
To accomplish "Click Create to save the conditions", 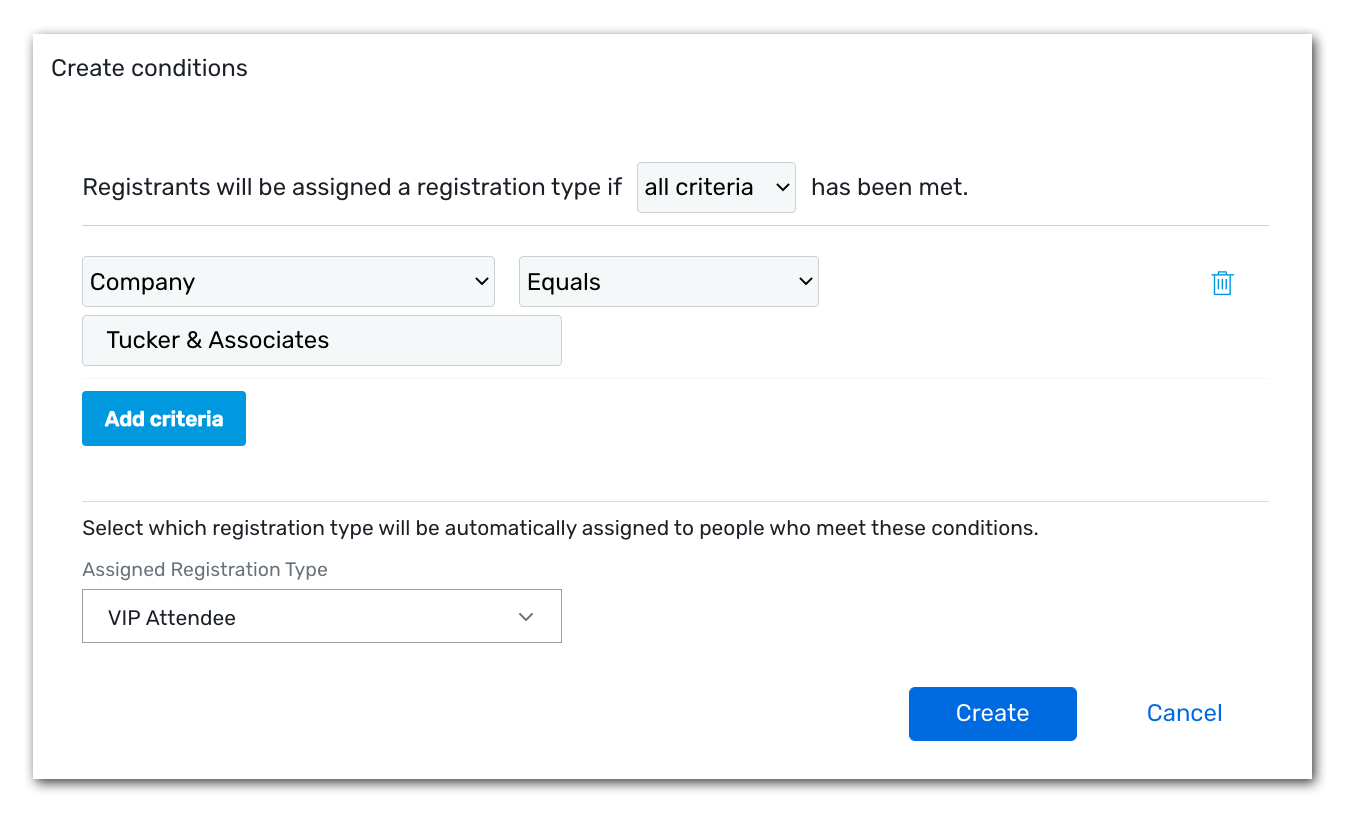I will (x=992, y=713).
